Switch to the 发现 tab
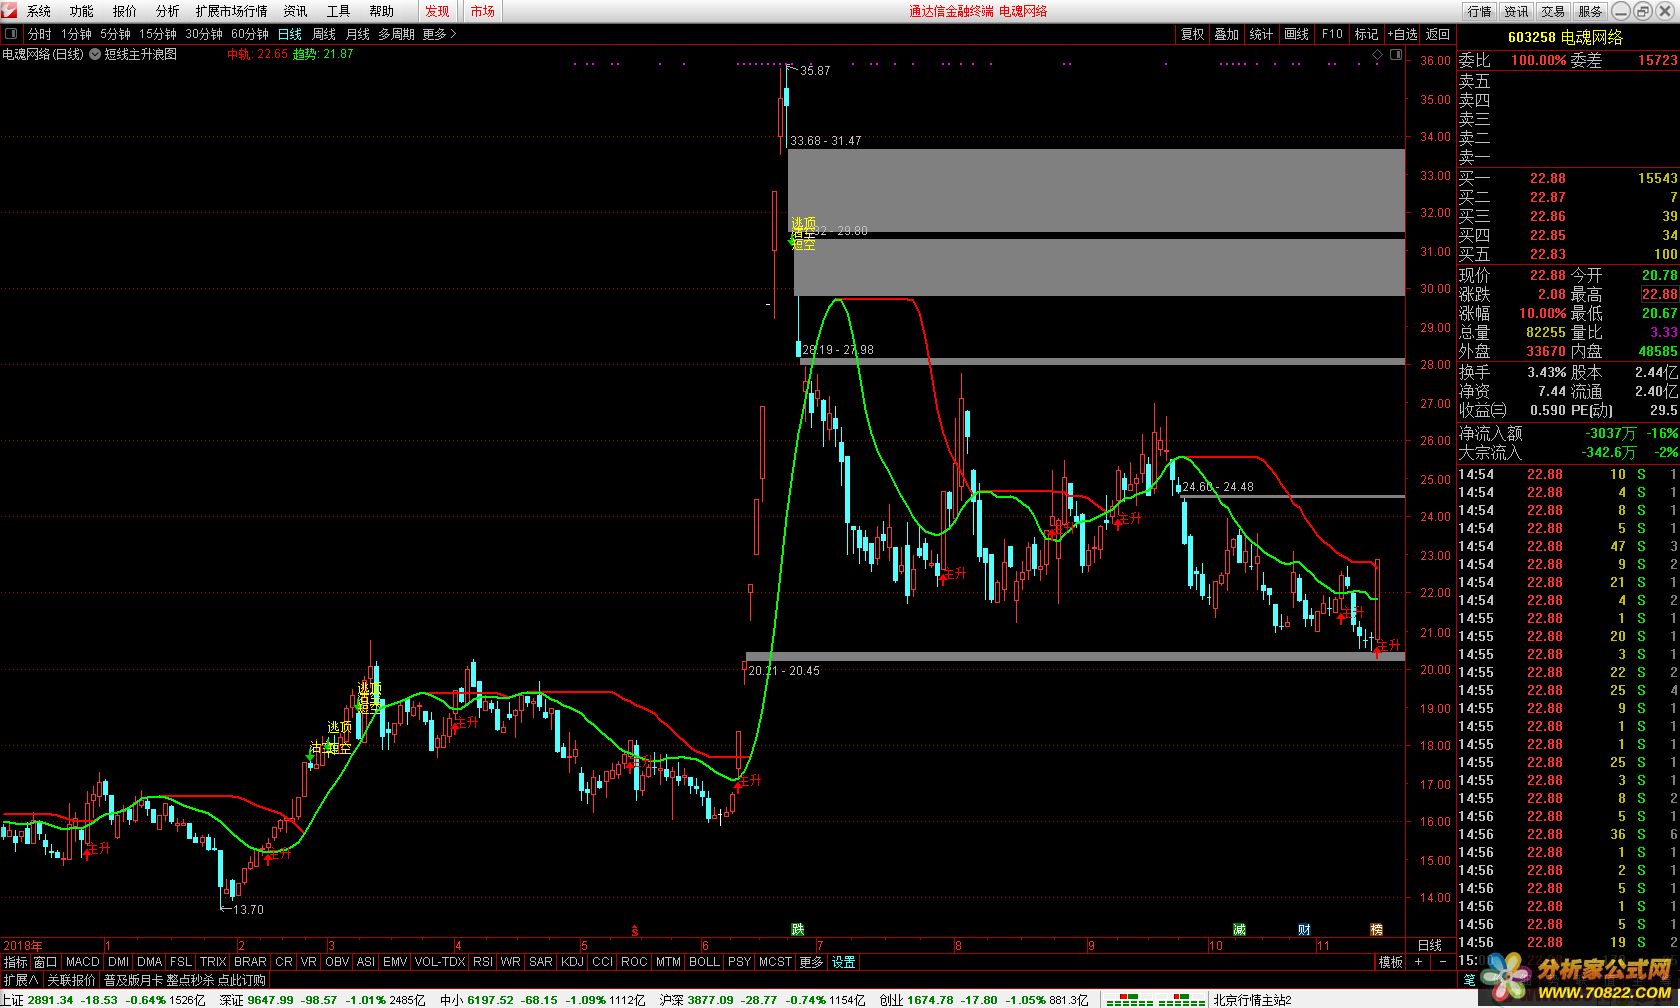The width and height of the screenshot is (1680, 1008). pyautogui.click(x=437, y=11)
